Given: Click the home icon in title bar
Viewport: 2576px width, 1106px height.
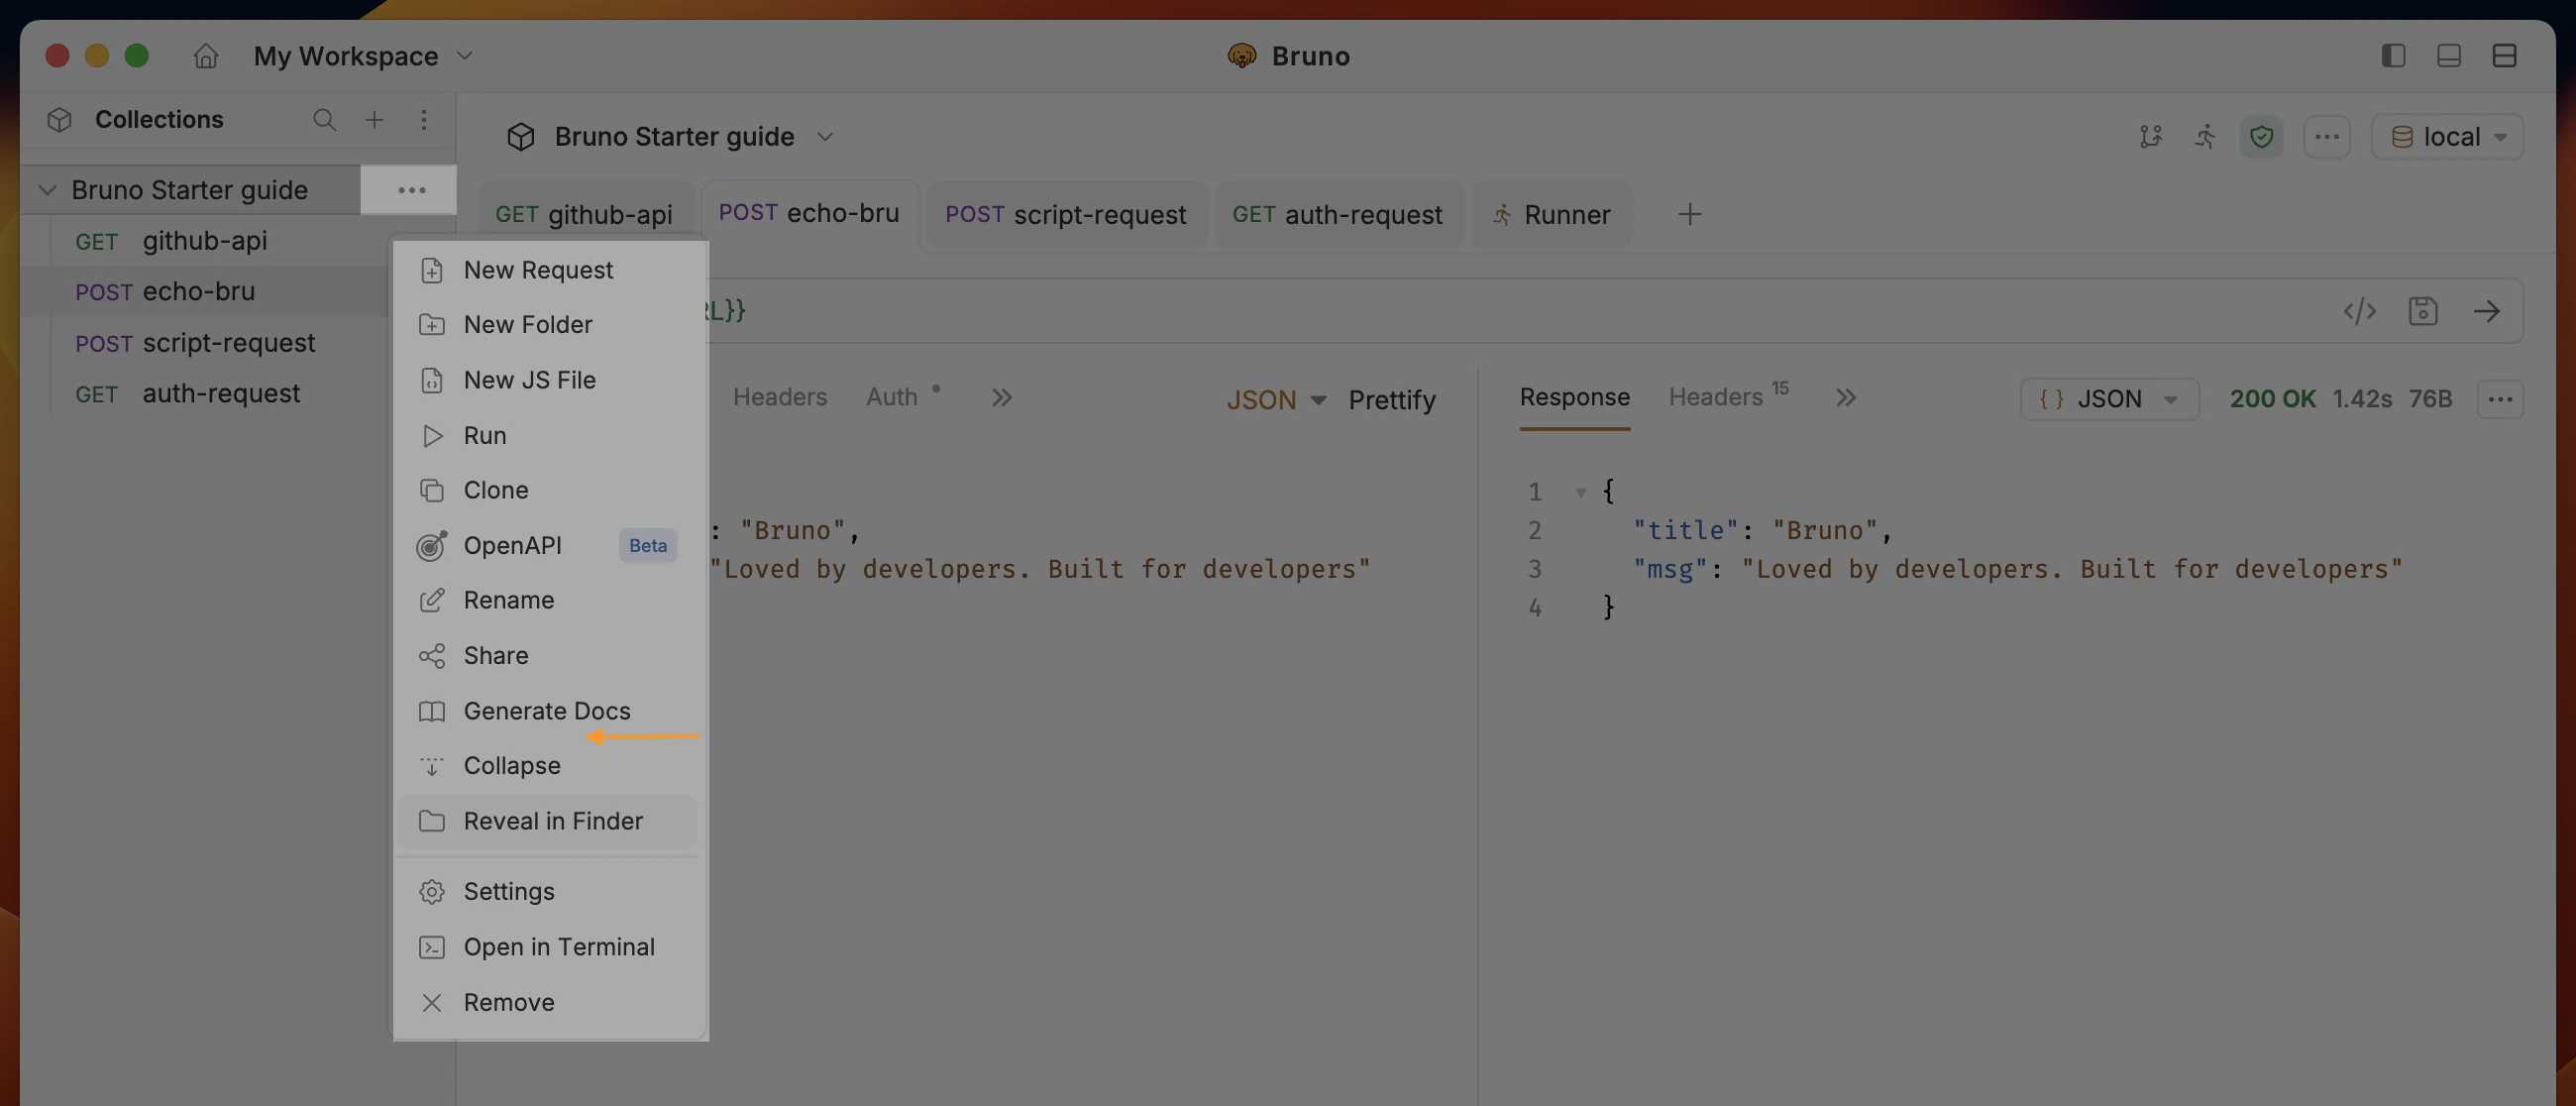Looking at the screenshot, I should click(x=205, y=56).
